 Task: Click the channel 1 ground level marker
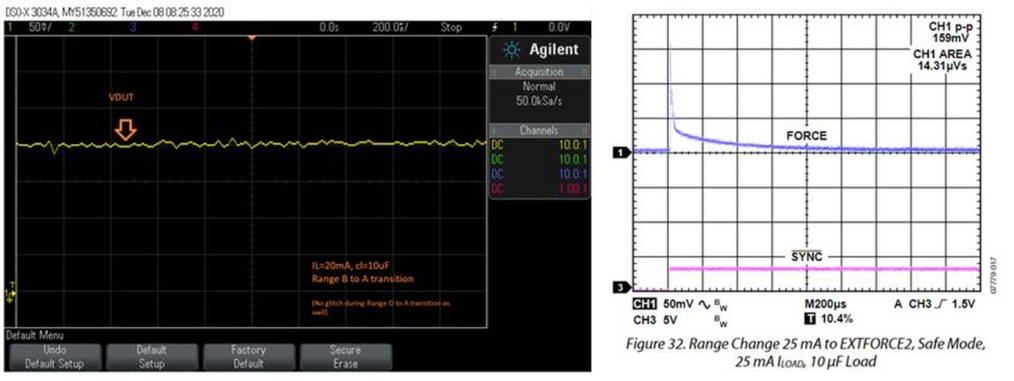11,294
